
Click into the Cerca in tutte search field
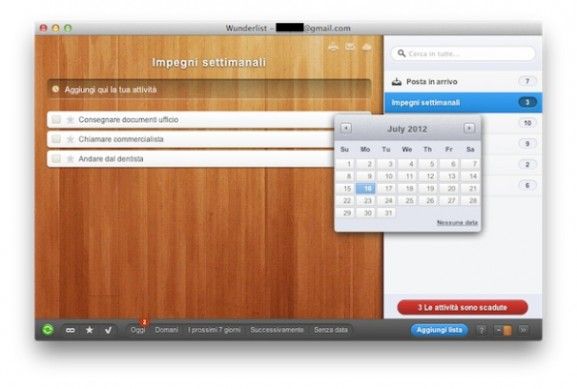point(463,54)
